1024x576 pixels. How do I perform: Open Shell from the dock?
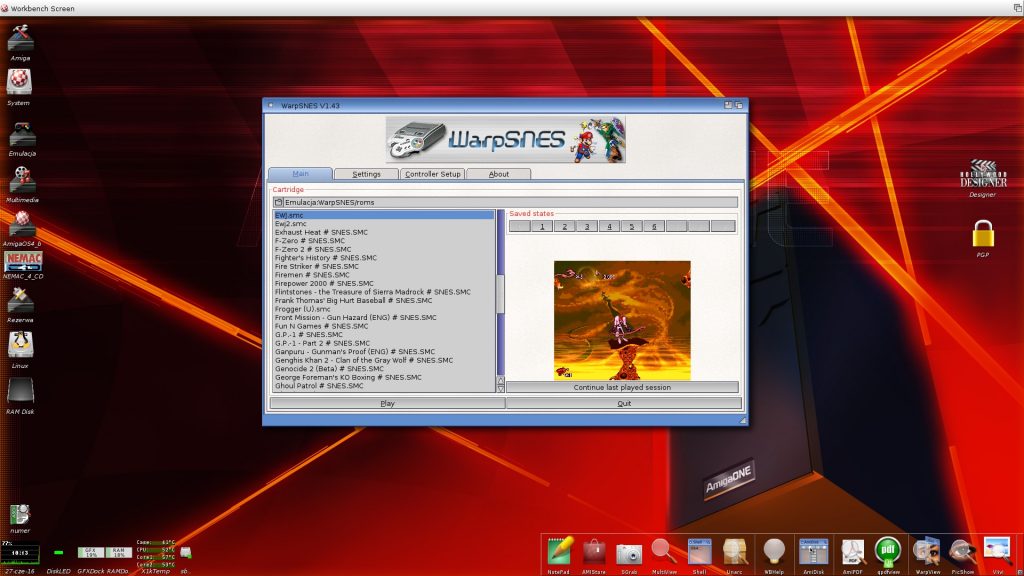pos(699,552)
